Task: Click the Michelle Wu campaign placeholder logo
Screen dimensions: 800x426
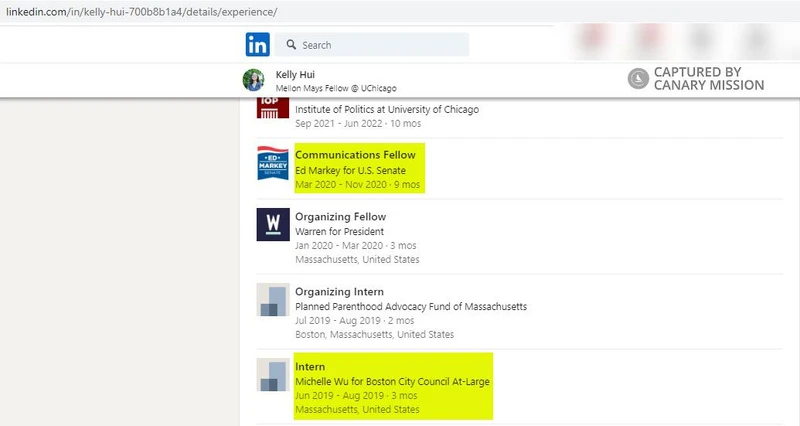Action: point(273,374)
